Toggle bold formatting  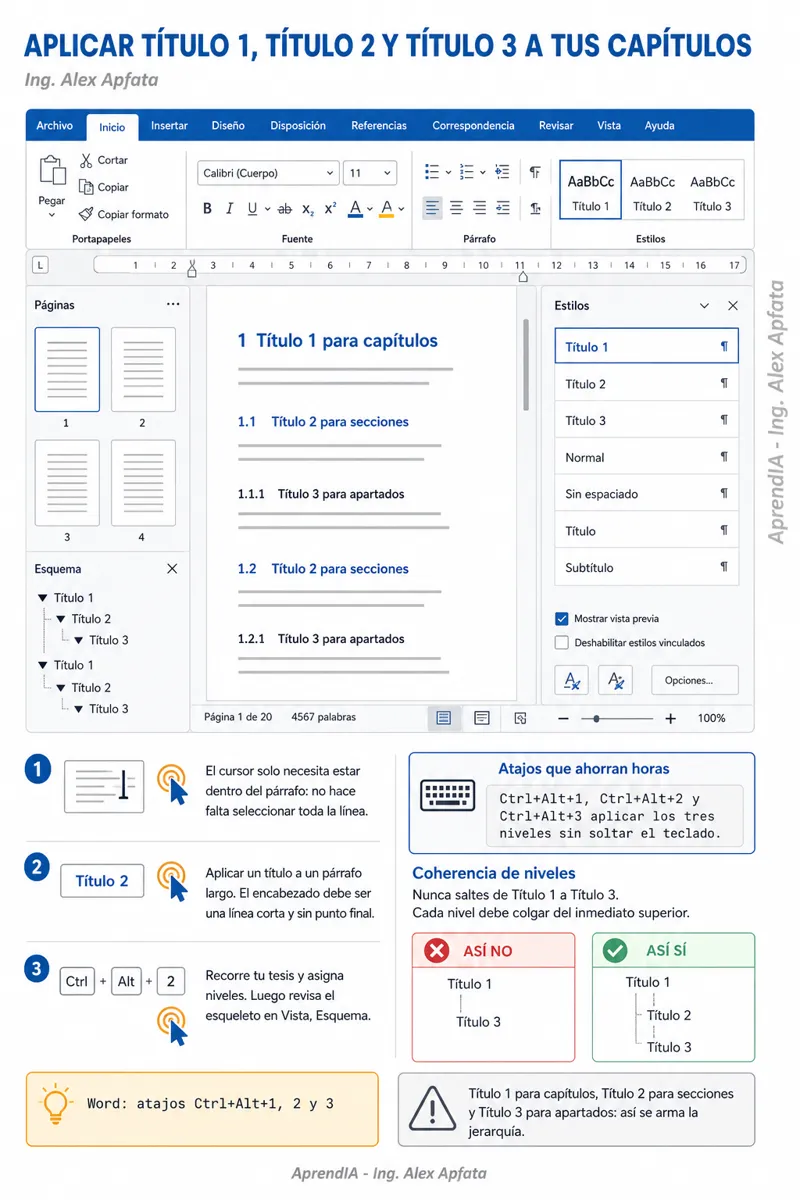[207, 209]
